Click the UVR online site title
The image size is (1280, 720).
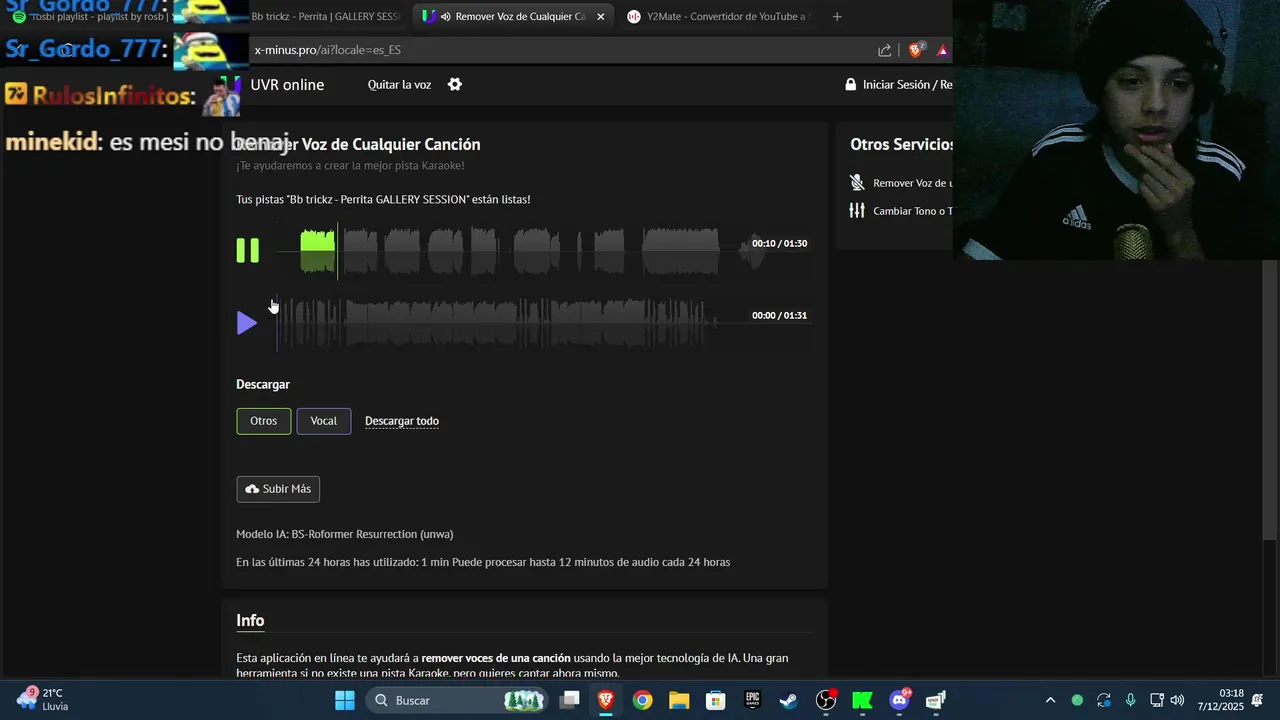pos(287,85)
